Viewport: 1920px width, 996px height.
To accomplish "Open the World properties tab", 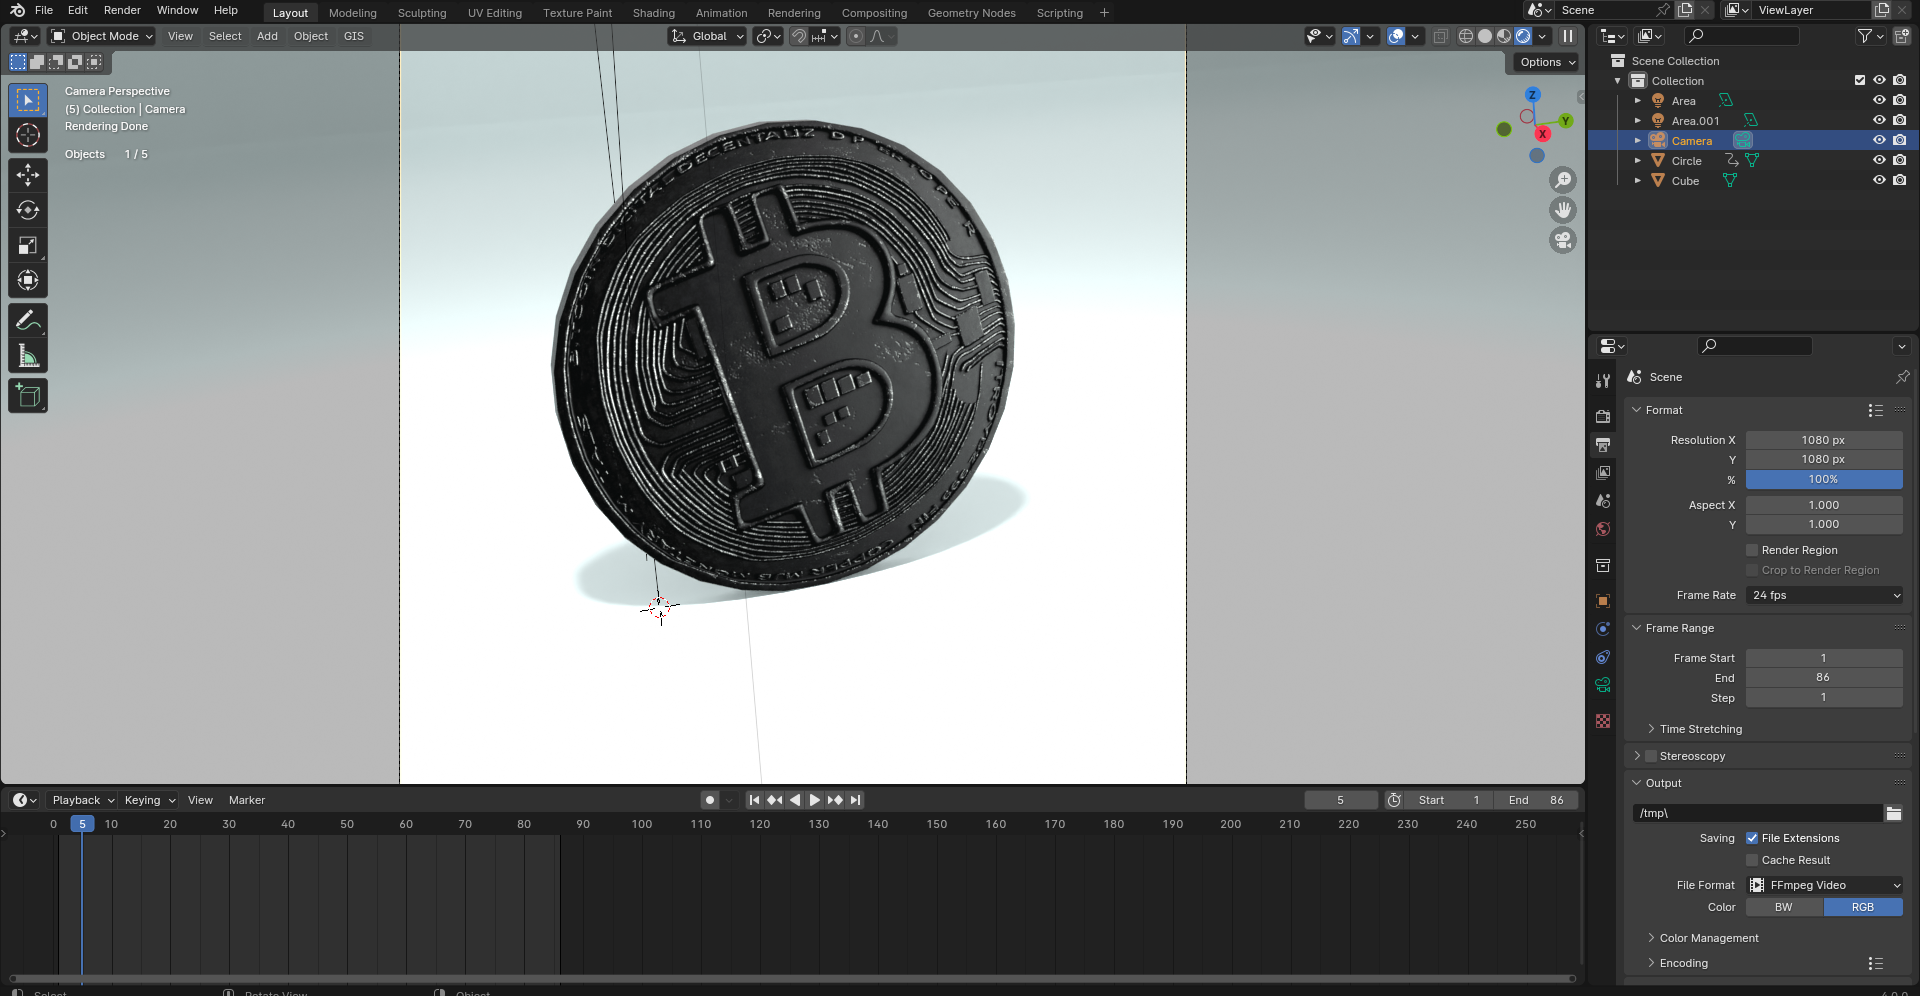I will point(1603,529).
